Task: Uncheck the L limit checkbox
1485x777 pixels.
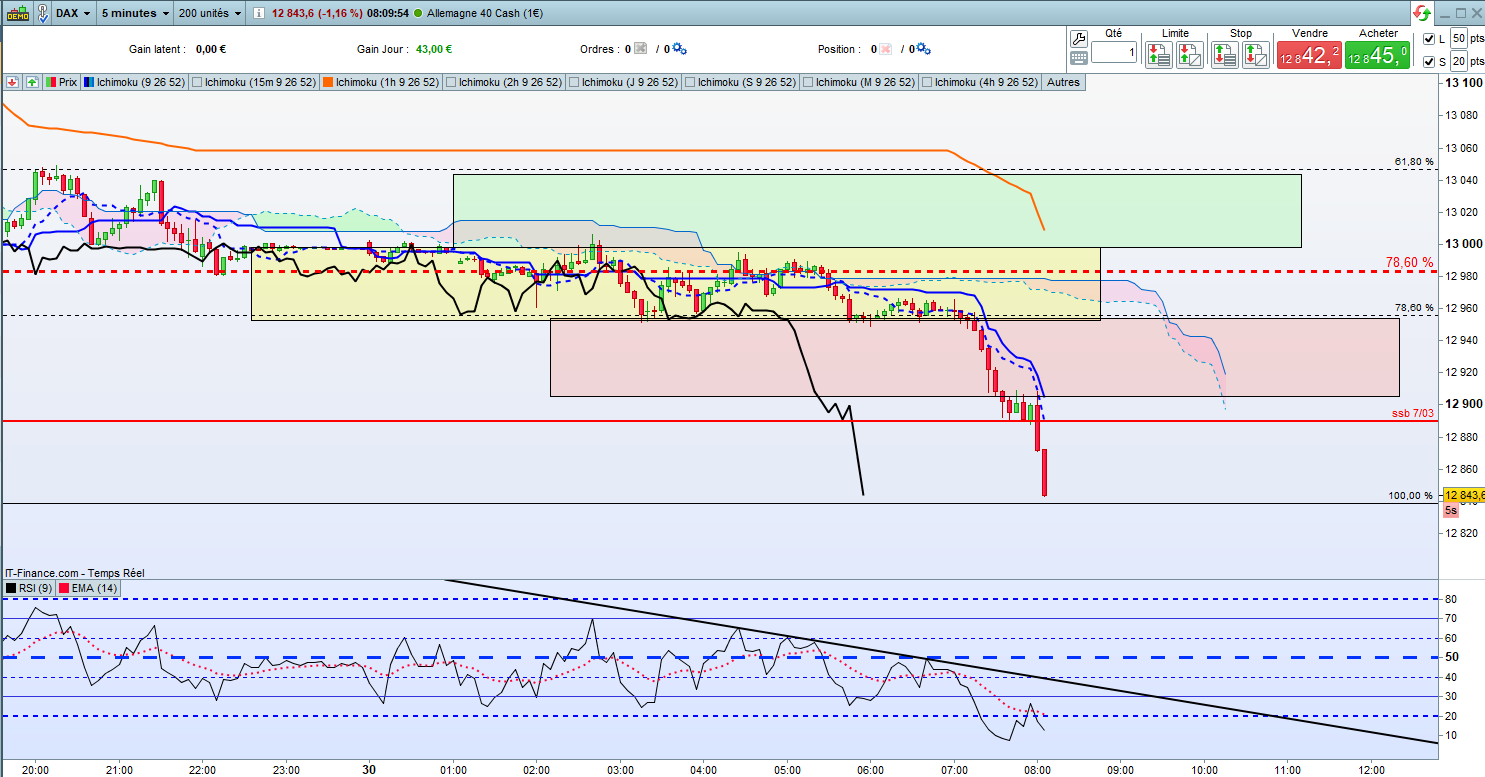Action: tap(1428, 39)
